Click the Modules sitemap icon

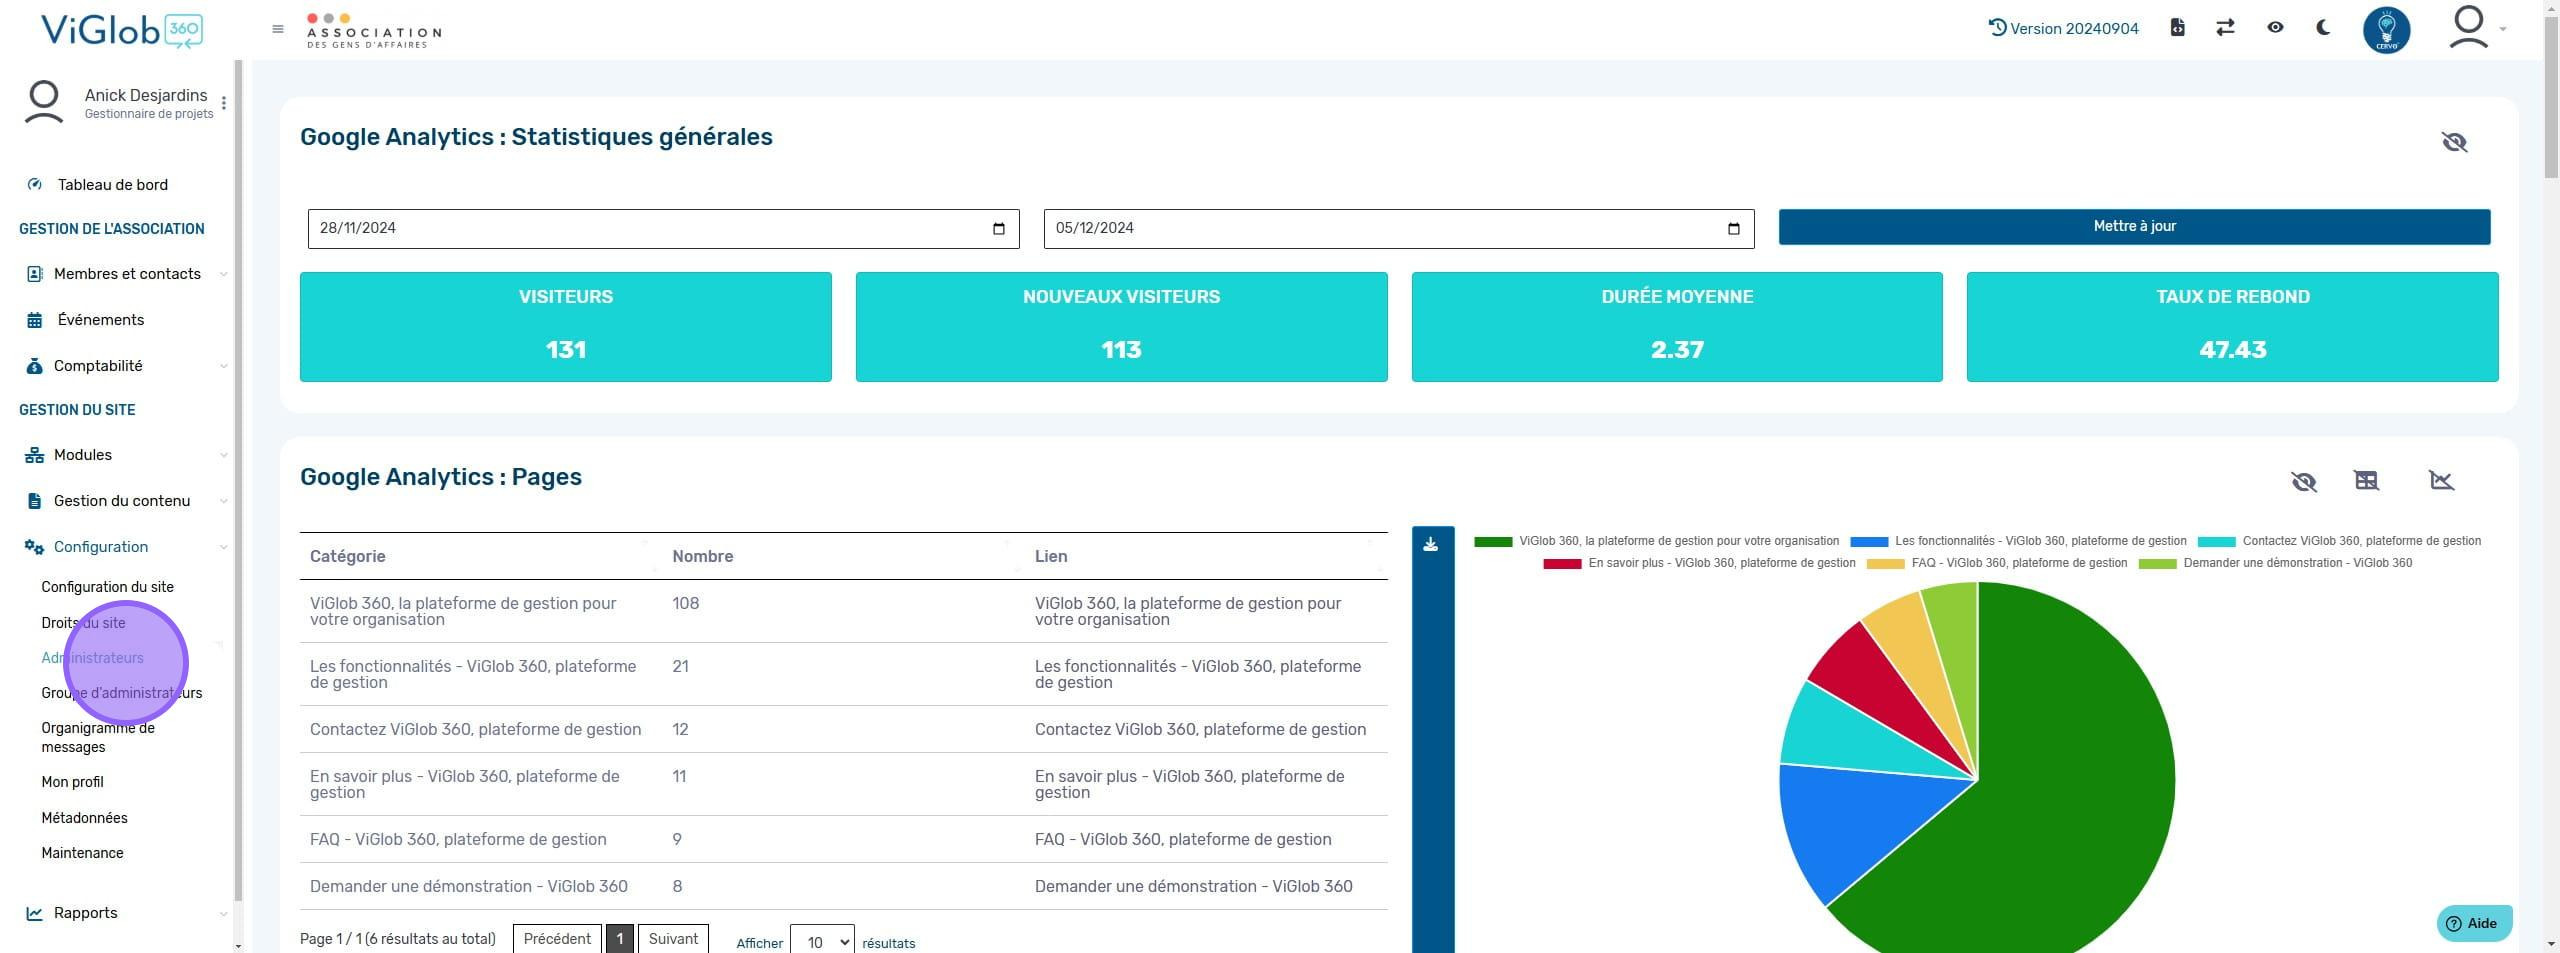pos(34,455)
